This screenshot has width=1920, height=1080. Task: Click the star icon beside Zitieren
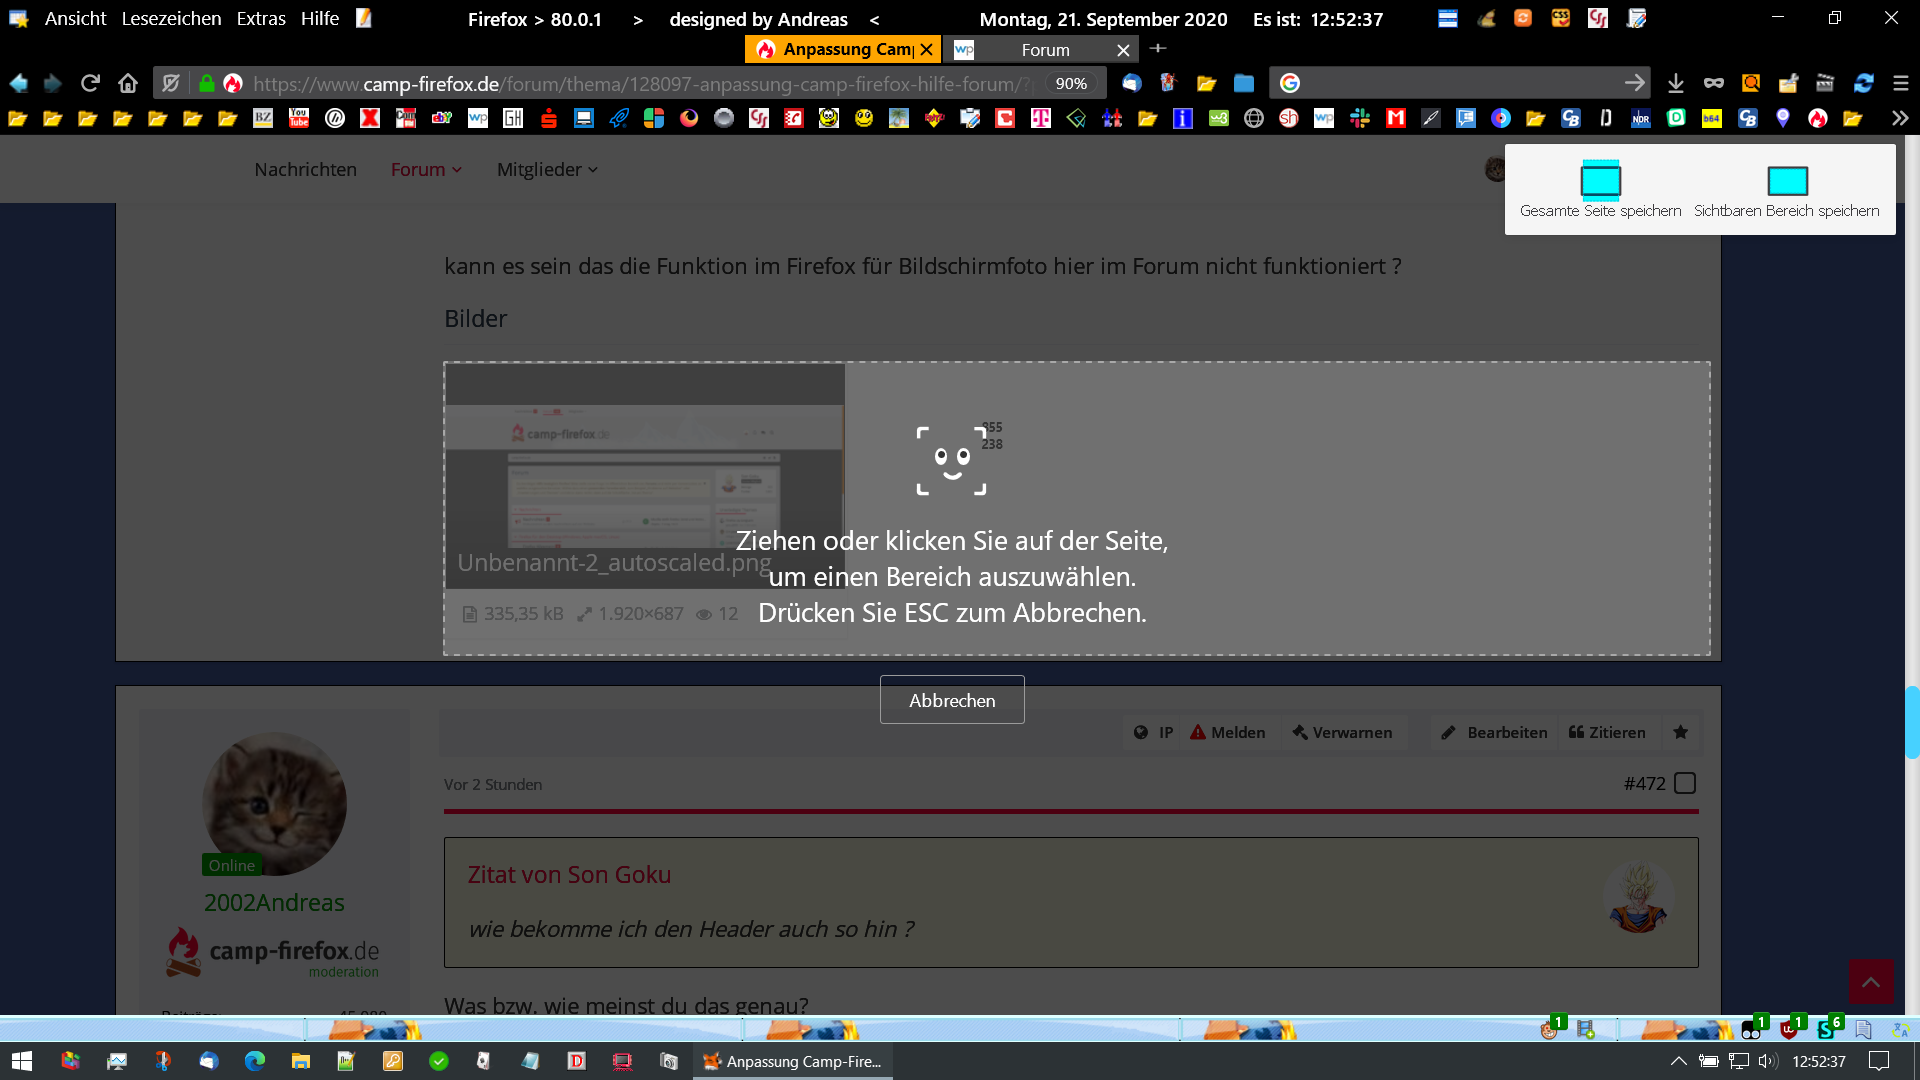(1681, 732)
